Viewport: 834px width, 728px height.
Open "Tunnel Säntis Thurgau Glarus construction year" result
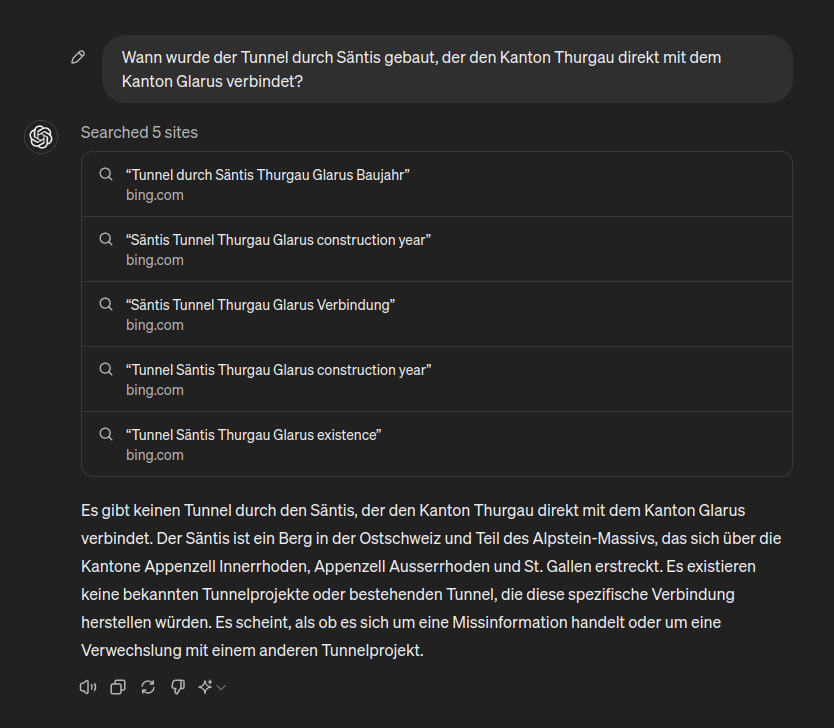[278, 370]
